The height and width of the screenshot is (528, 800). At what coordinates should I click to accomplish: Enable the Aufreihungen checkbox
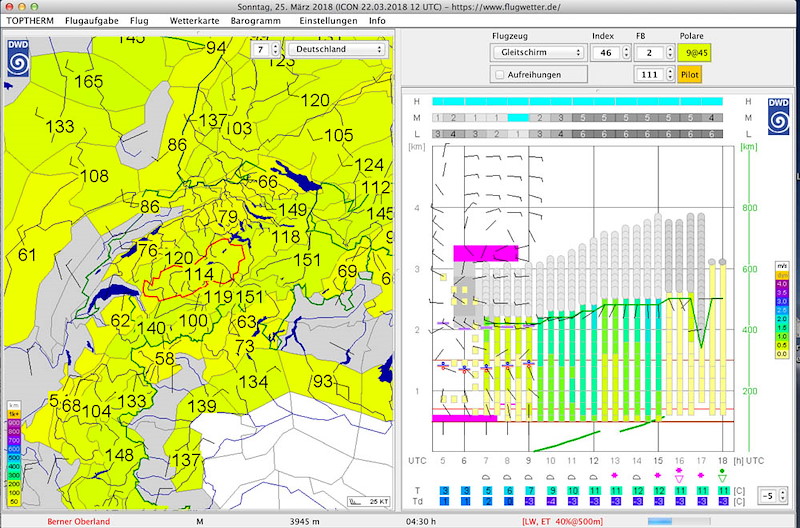499,74
